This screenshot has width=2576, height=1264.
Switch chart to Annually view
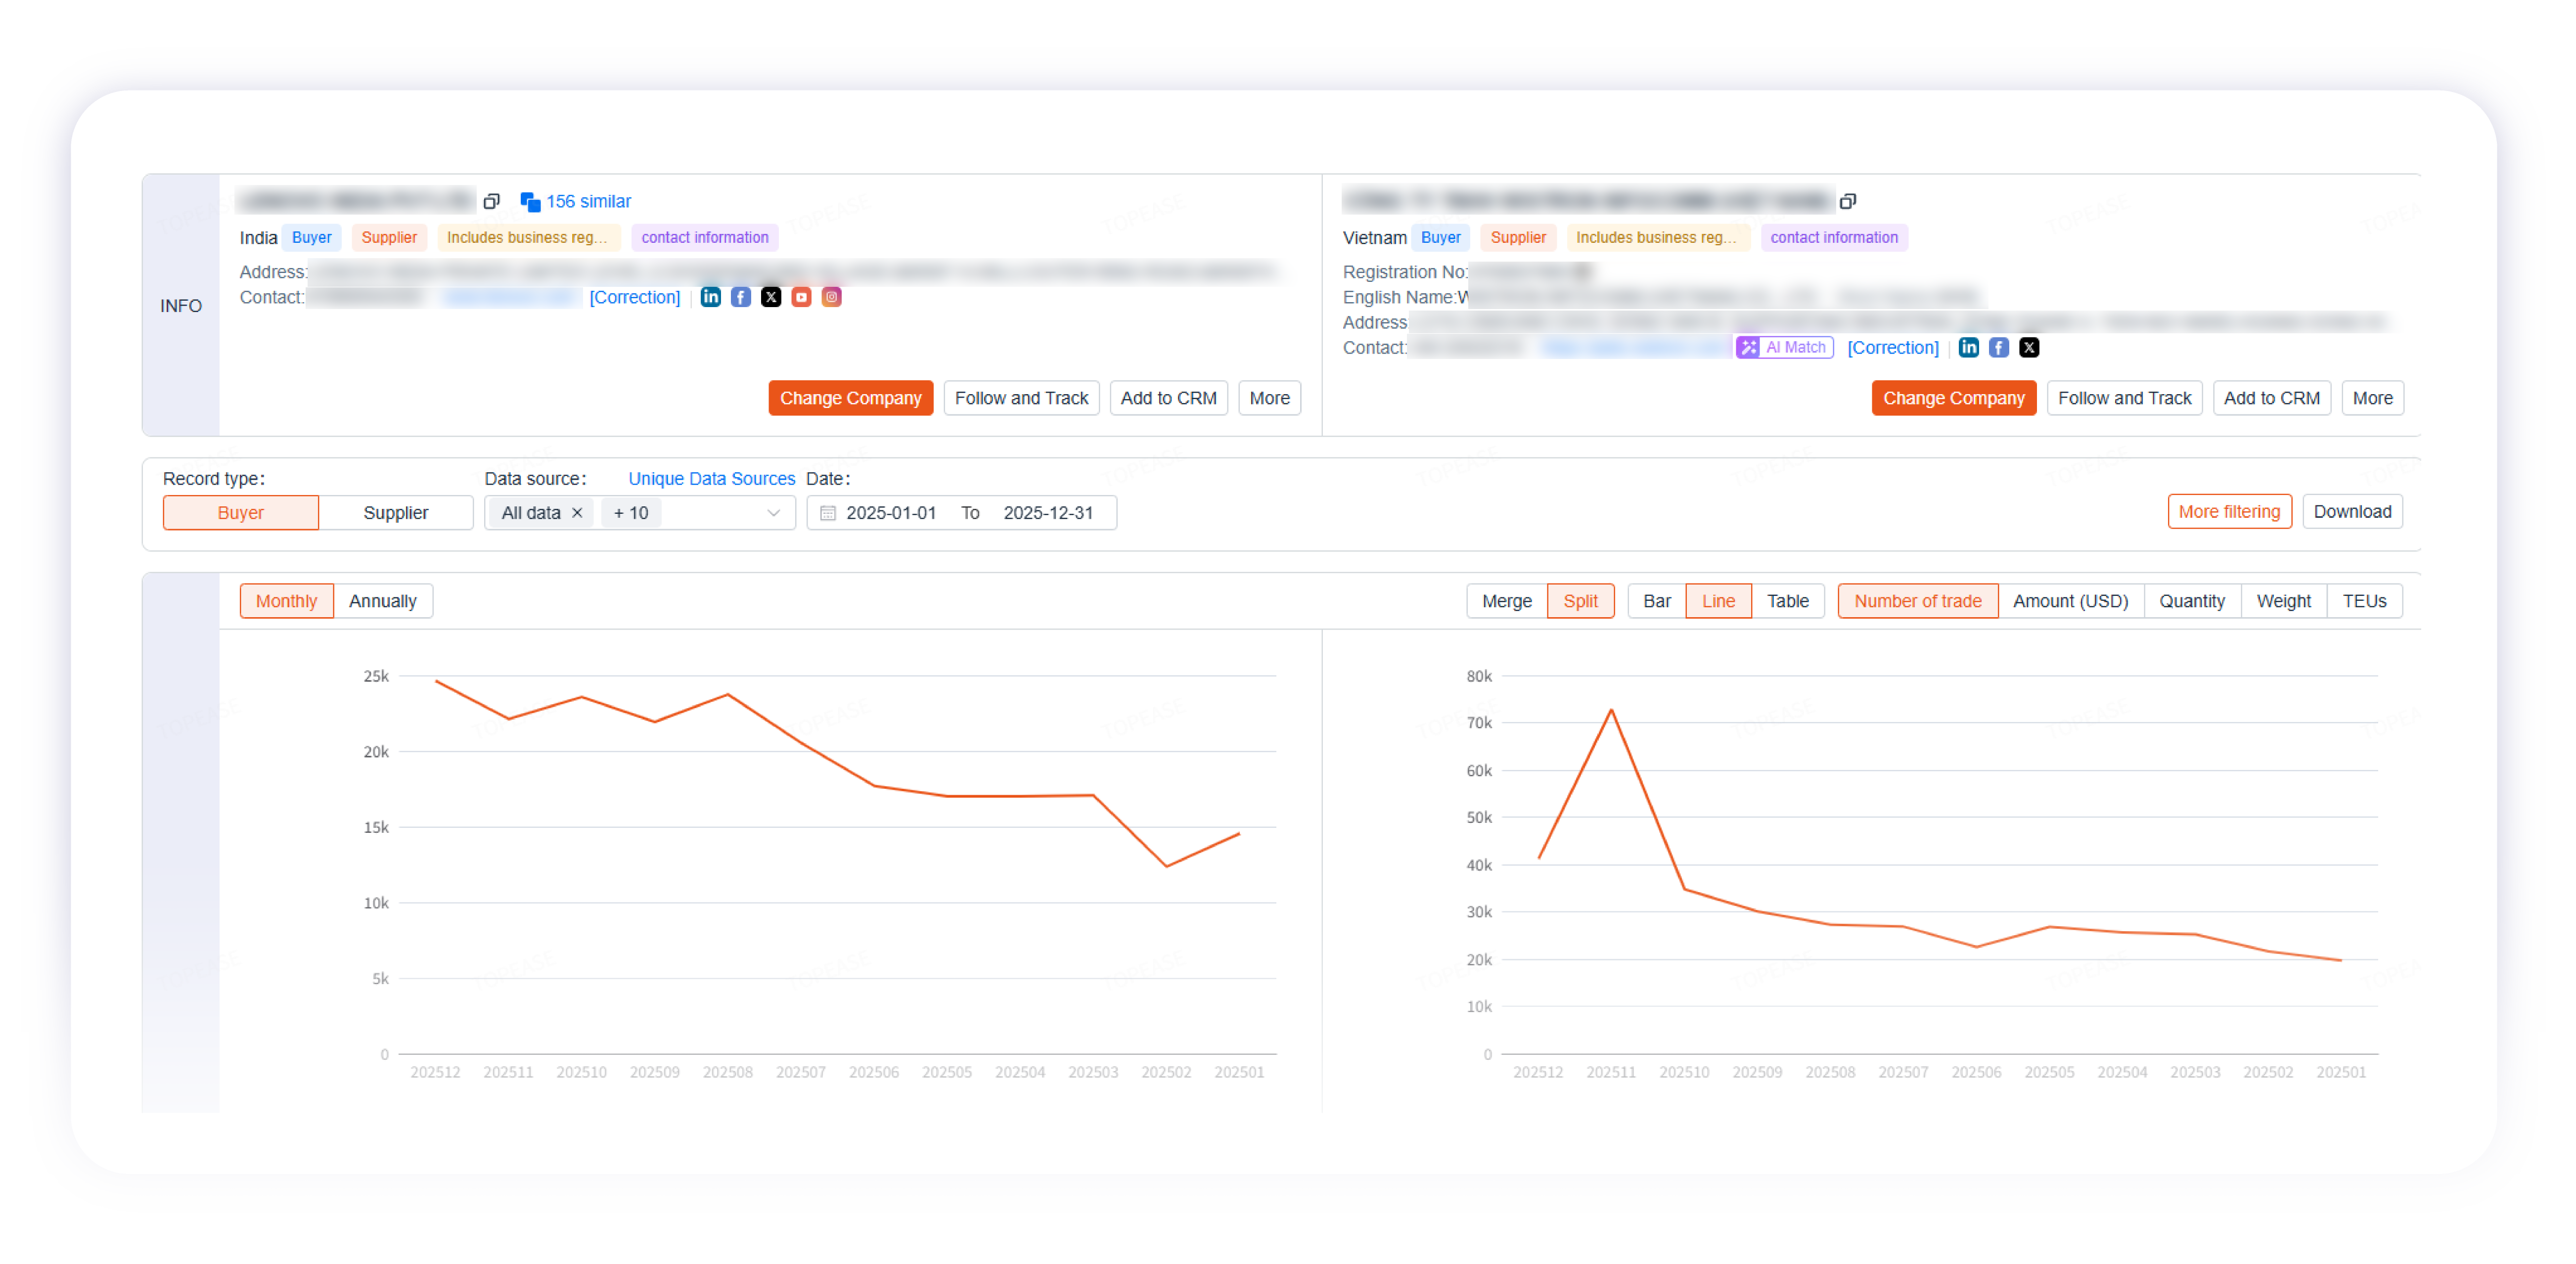click(382, 601)
